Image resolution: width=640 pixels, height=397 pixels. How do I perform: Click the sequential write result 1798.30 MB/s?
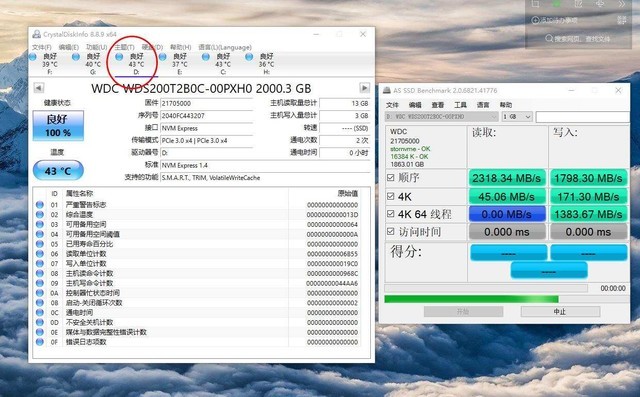tap(588, 178)
